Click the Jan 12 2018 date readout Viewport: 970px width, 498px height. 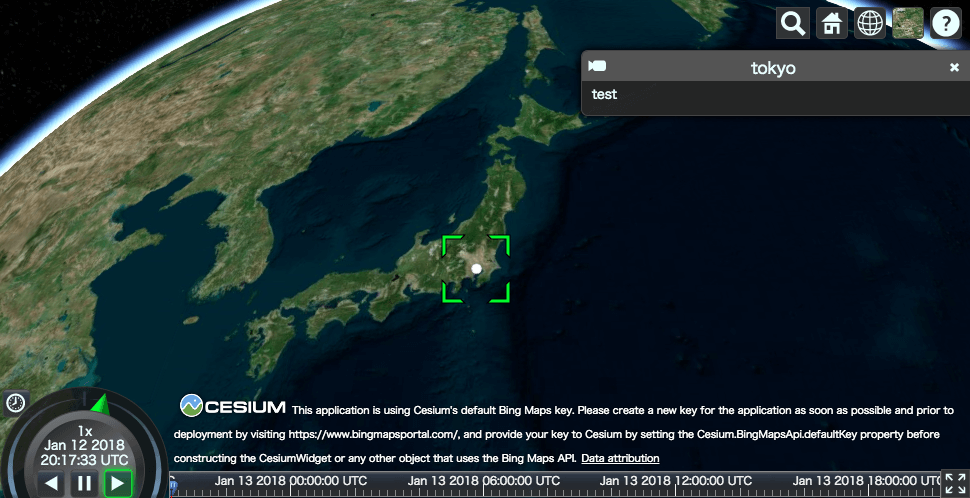coord(84,445)
